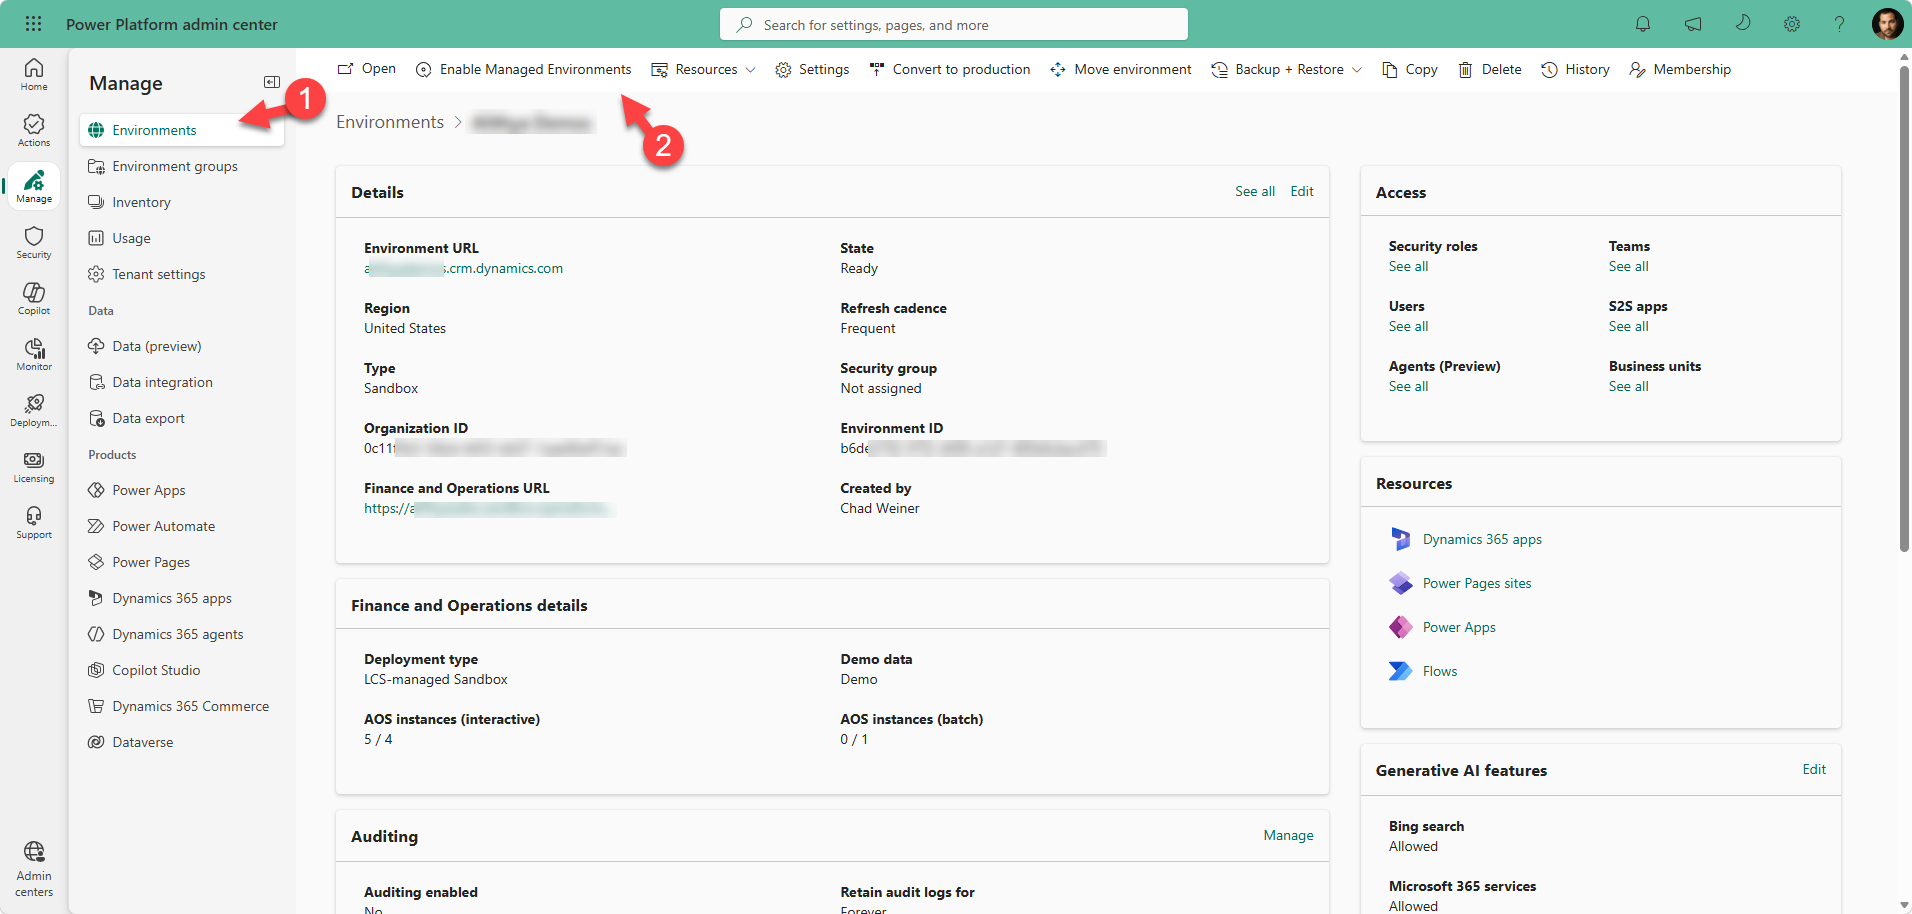
Task: Open Dataverse product page
Action: pyautogui.click(x=181, y=742)
